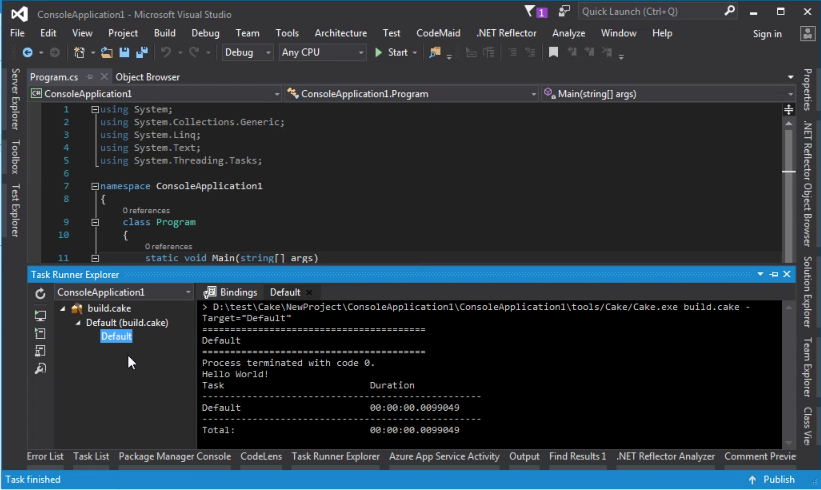Open the .NET Reflector menu
This screenshot has height=490, width=821.
(506, 33)
